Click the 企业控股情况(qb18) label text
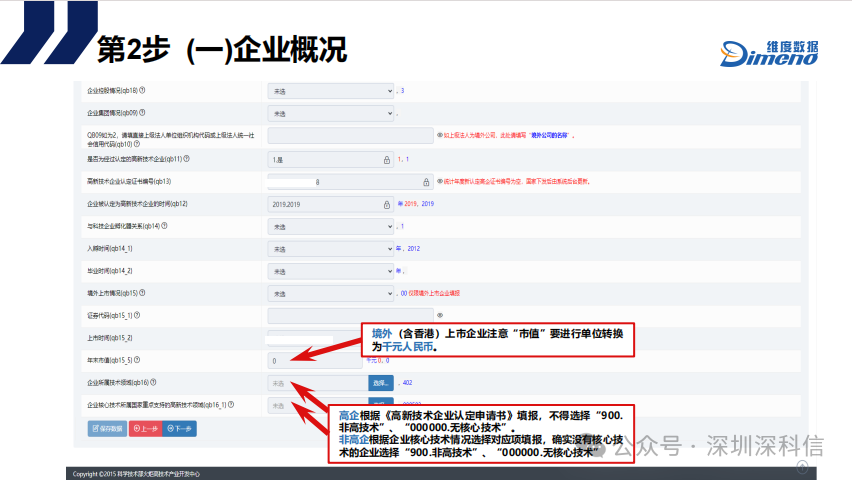Image resolution: width=852 pixels, height=480 pixels. point(112,91)
